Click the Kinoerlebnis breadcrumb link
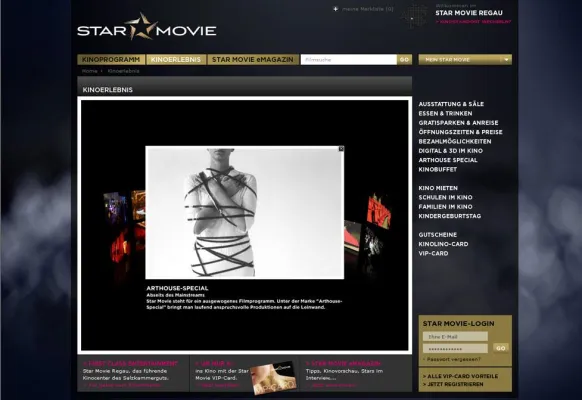Image resolution: width=582 pixels, height=400 pixels. (124, 71)
